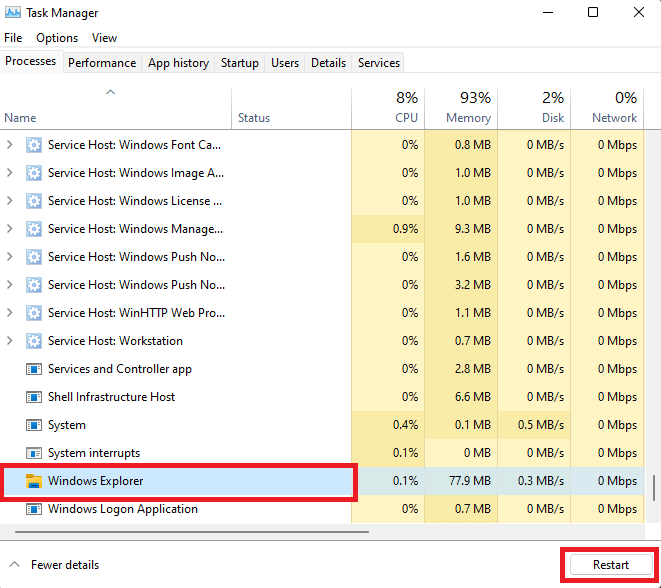This screenshot has width=661, height=588.
Task: Click the Shell Infrastructure Host icon
Action: coord(33,397)
